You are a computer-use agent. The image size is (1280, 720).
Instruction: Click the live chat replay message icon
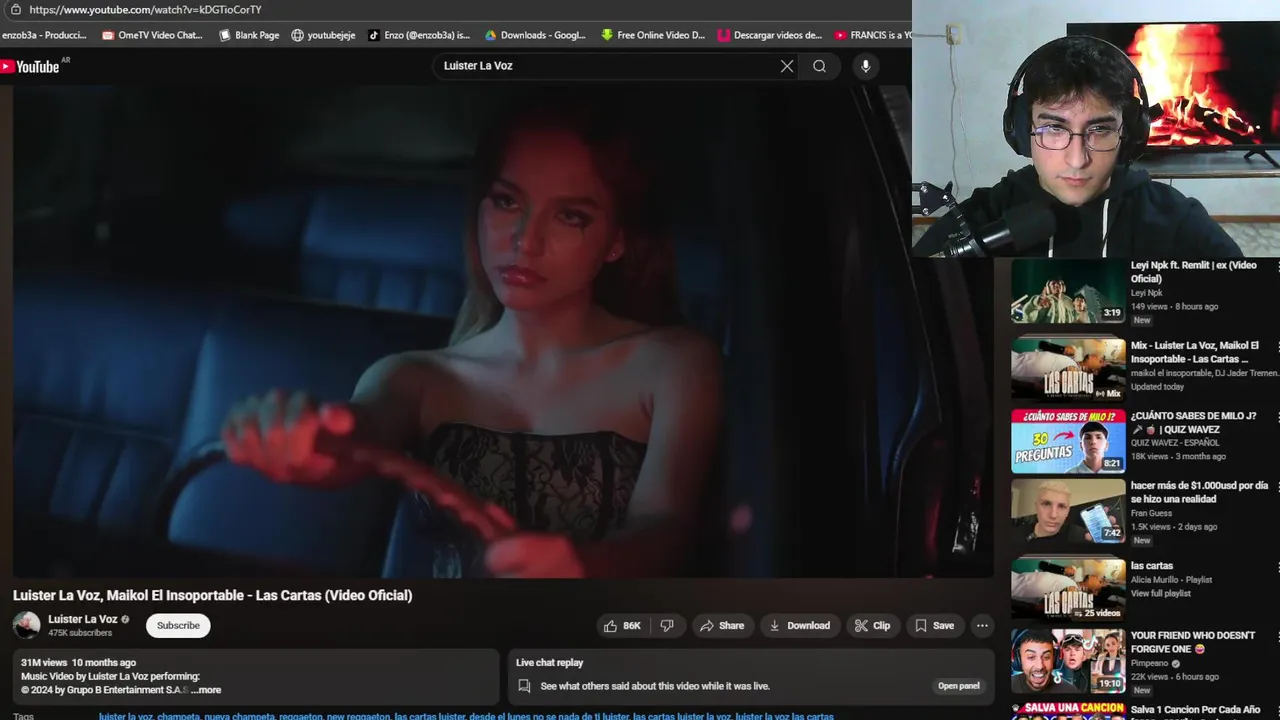524,686
